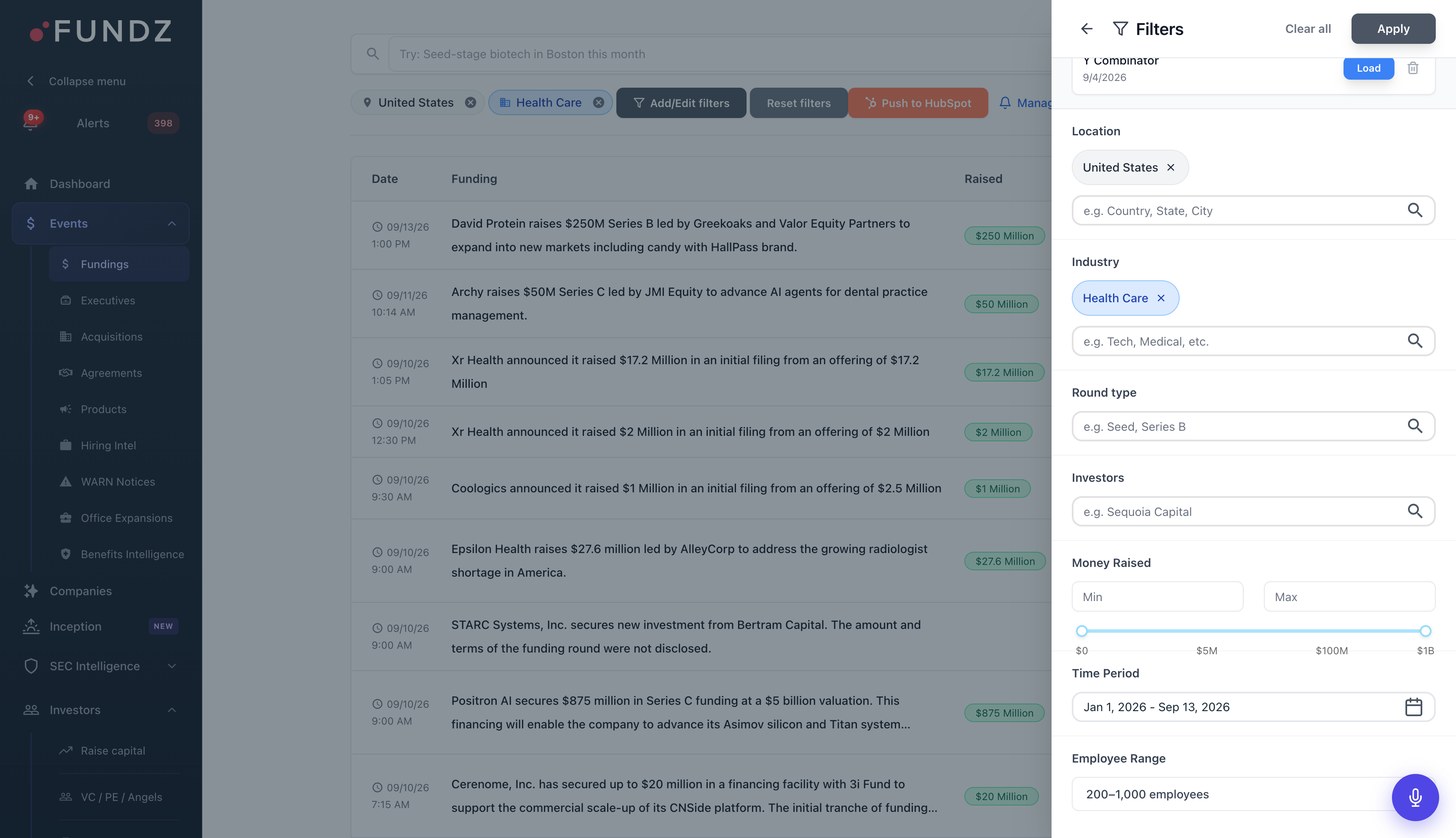This screenshot has width=1456, height=838.
Task: Collapse the Events section chevron
Action: (x=171, y=224)
